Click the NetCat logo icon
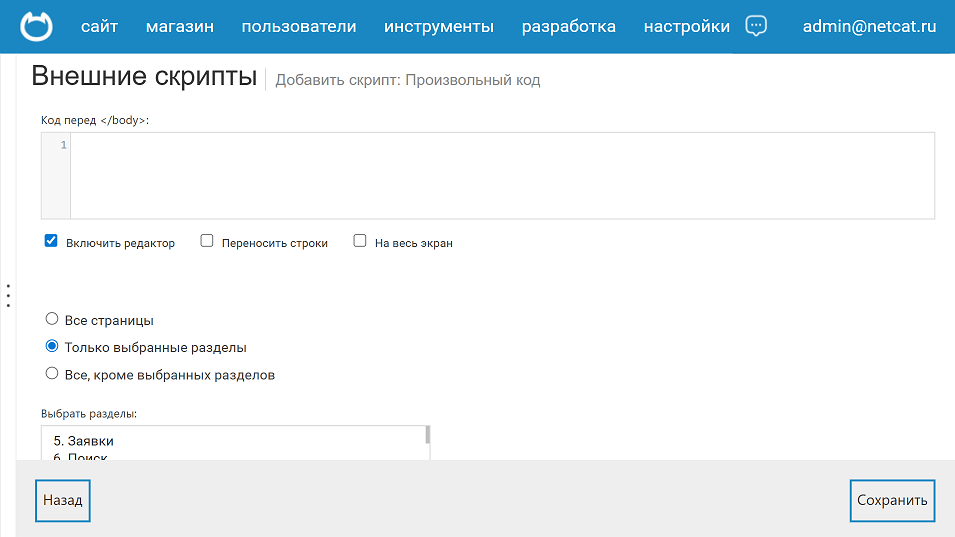The height and width of the screenshot is (537, 955). 37,27
